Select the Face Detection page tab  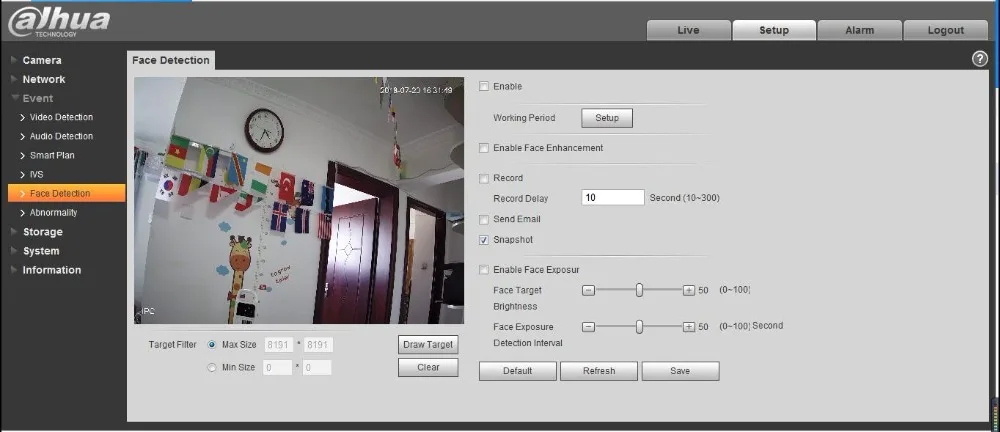171,60
